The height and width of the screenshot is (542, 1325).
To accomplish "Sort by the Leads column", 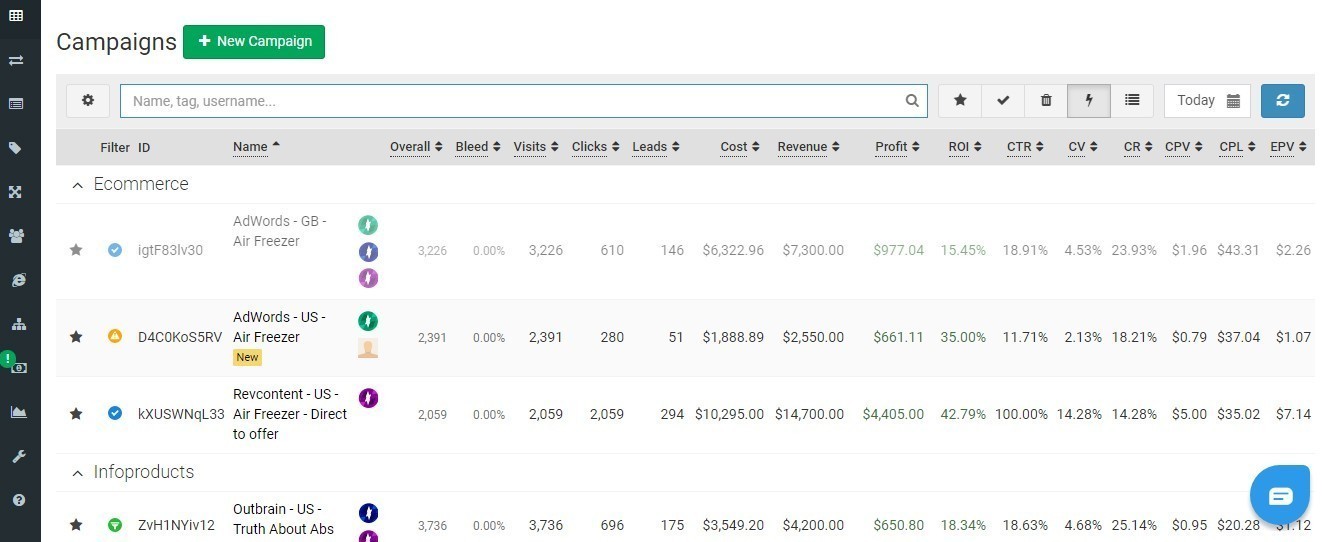I will pyautogui.click(x=656, y=147).
